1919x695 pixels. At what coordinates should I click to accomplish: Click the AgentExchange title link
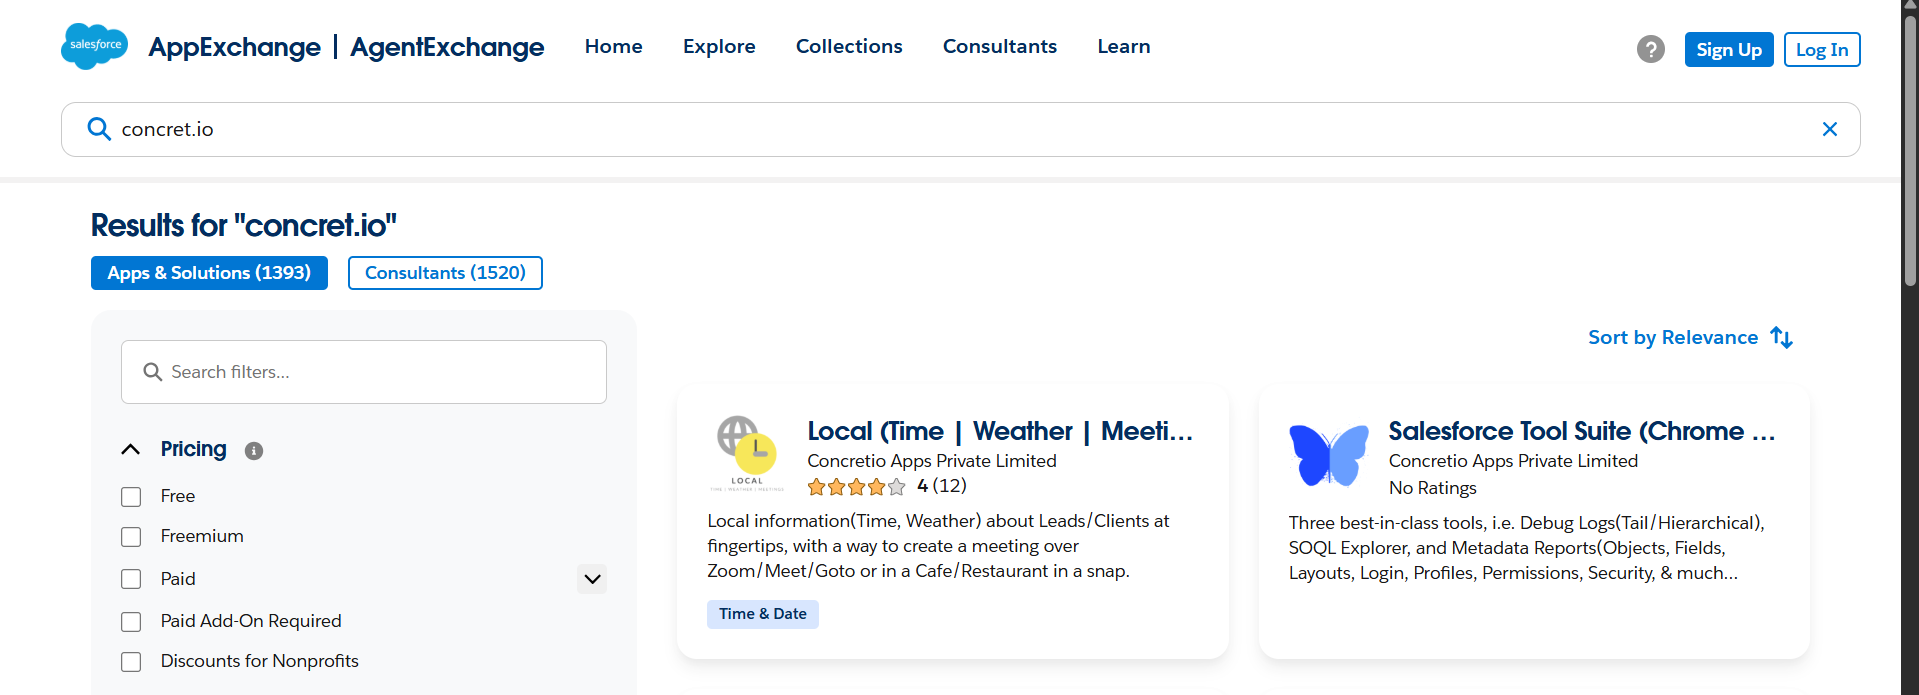[447, 47]
